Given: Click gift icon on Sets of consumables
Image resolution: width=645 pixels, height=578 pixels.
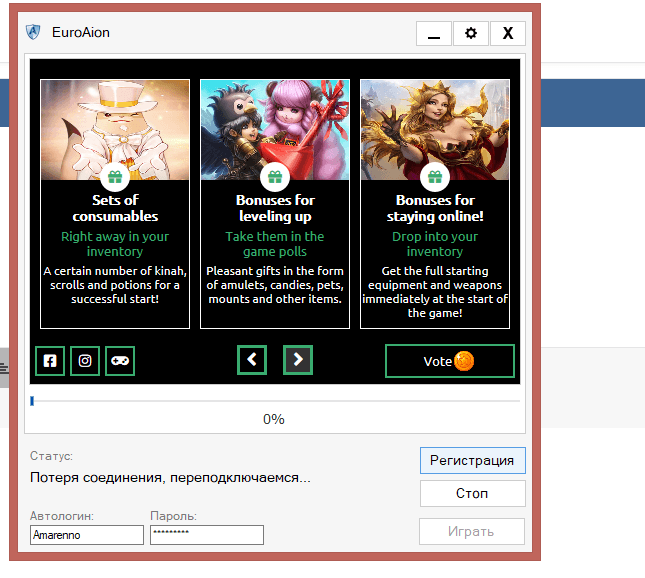Looking at the screenshot, I should 115,177.
